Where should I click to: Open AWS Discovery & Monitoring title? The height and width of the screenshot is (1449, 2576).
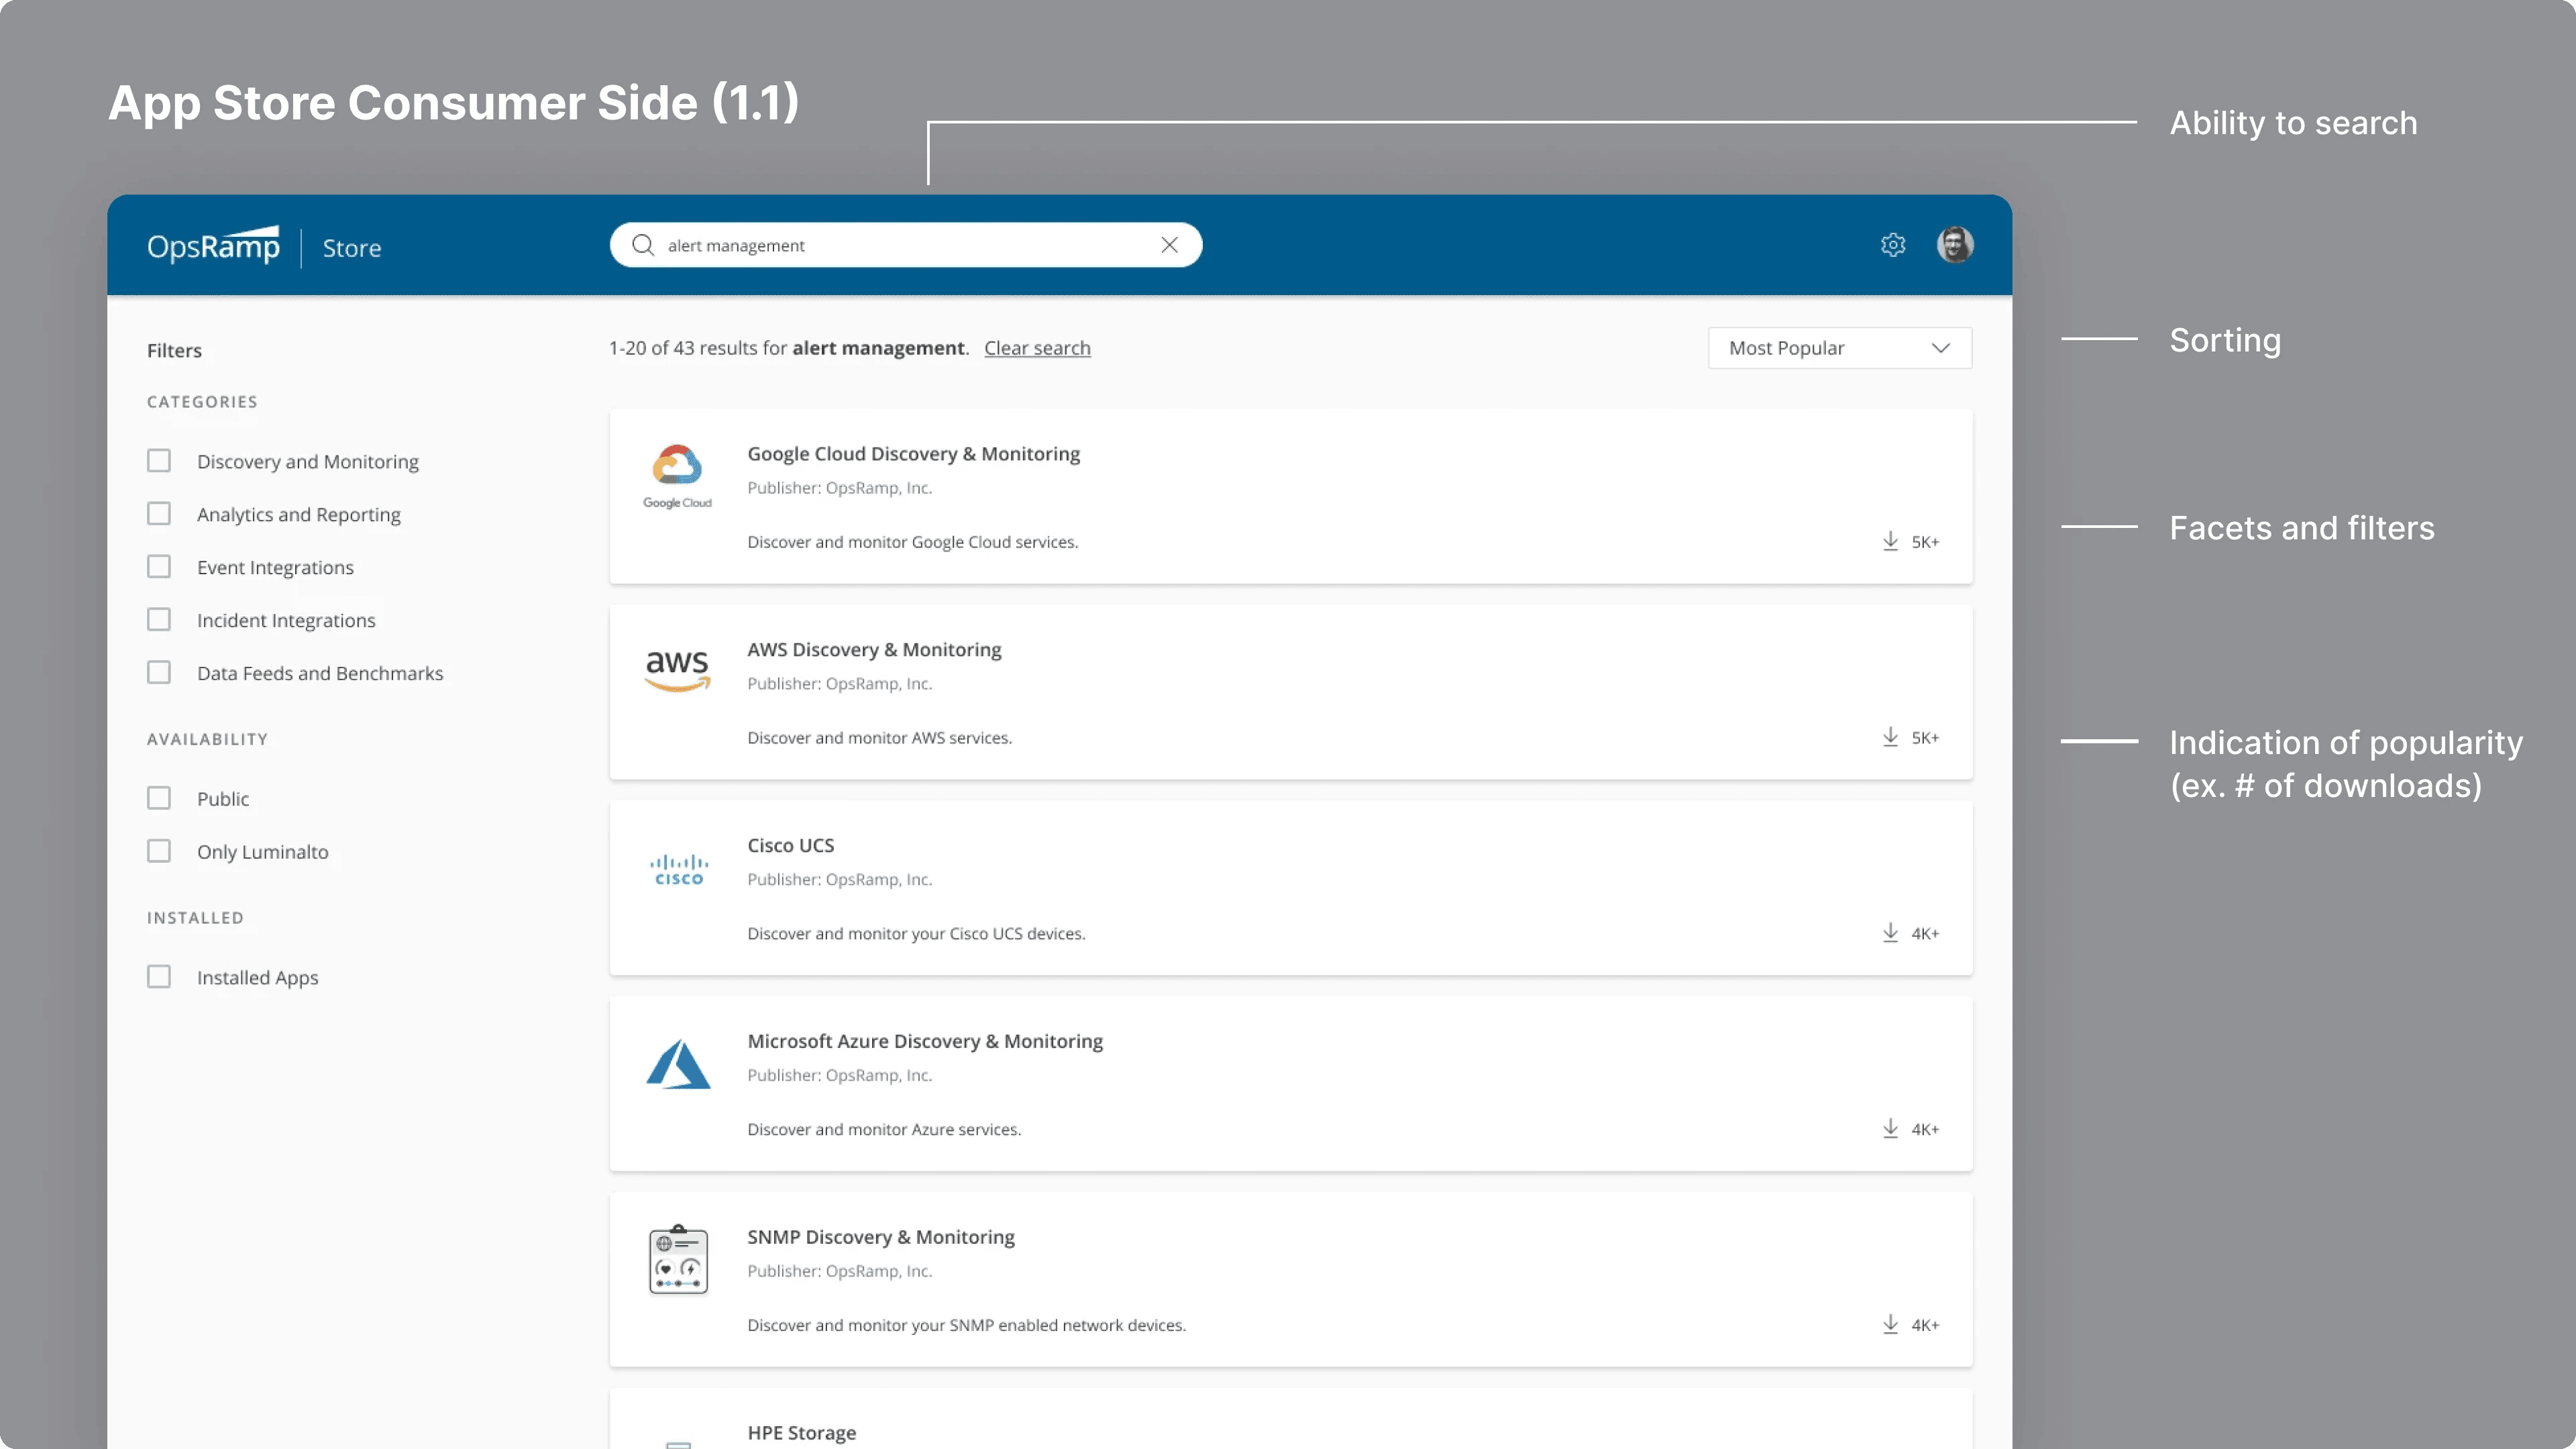[874, 650]
